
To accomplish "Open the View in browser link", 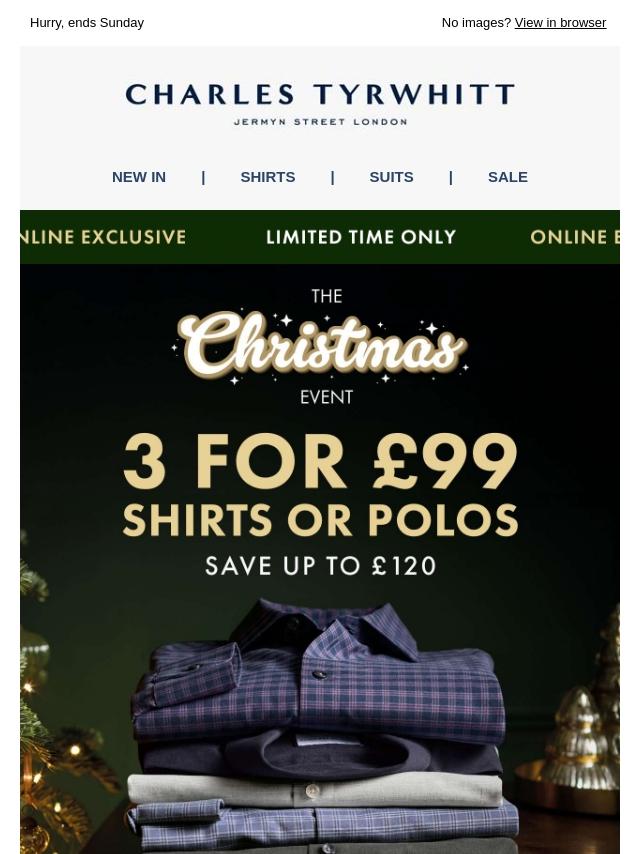I will 560,23.
